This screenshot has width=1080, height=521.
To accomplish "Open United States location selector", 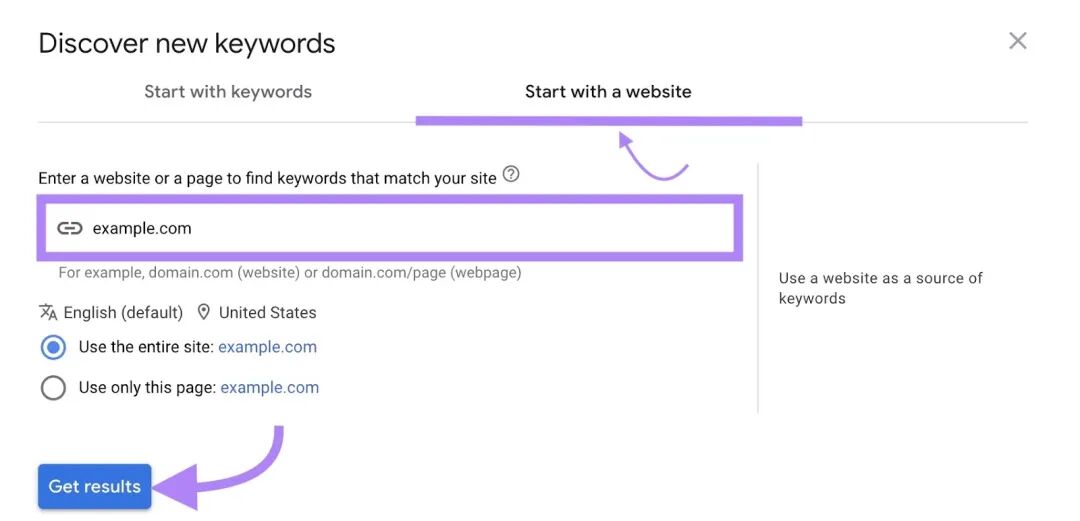I will coord(267,313).
